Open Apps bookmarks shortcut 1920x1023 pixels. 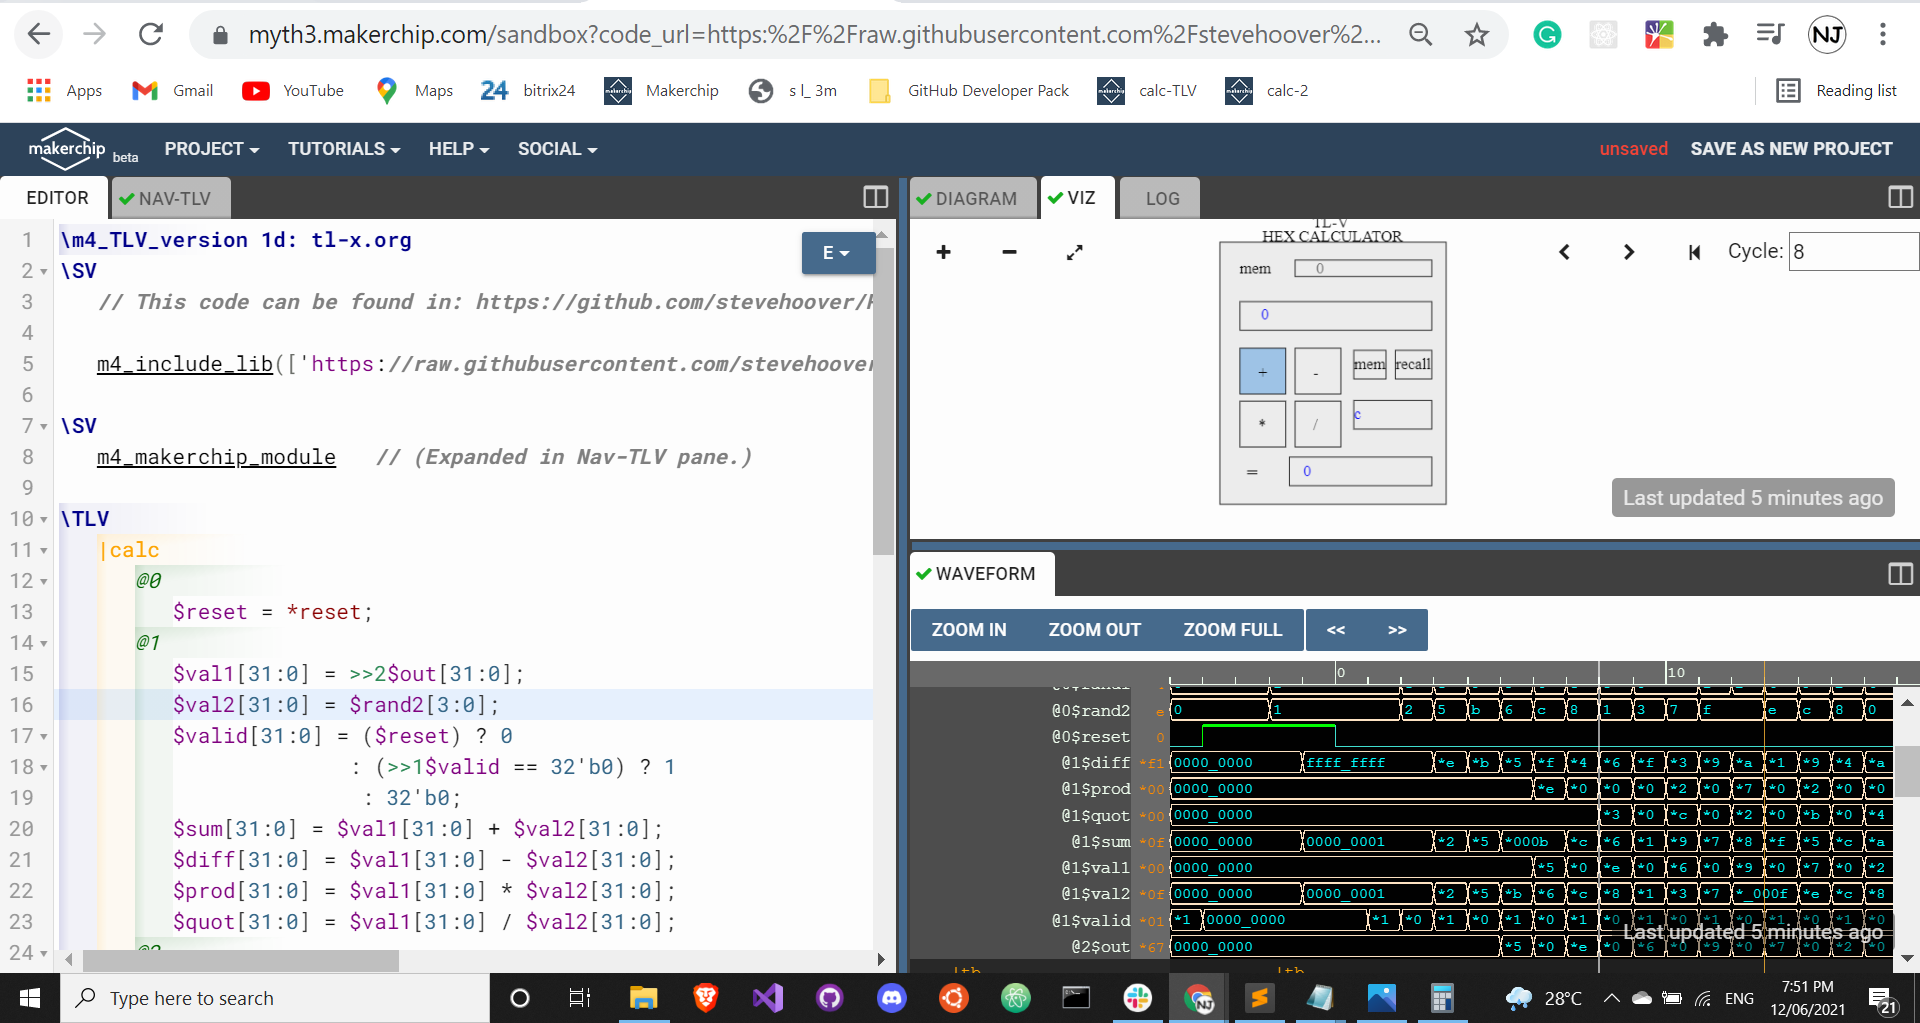pos(65,90)
